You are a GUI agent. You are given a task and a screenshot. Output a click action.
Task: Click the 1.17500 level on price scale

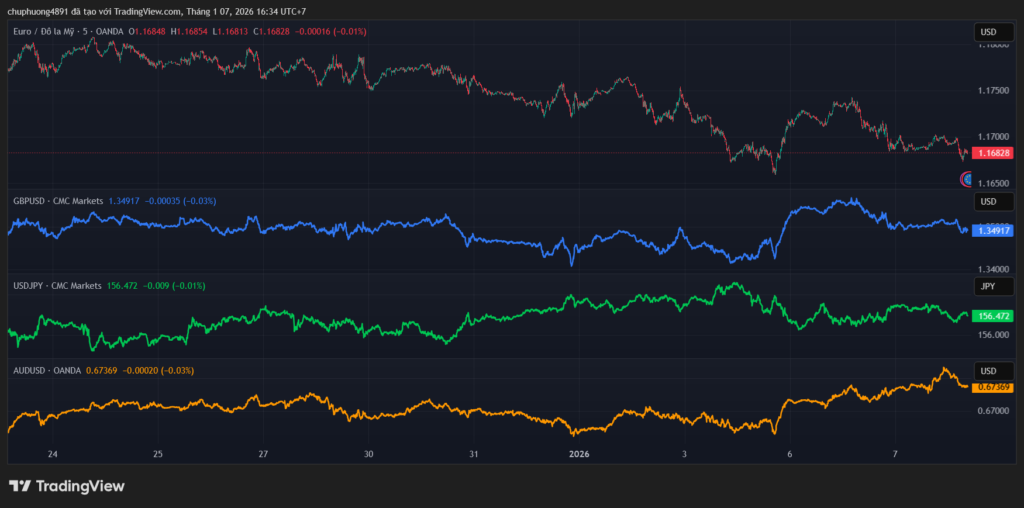[x=994, y=91]
